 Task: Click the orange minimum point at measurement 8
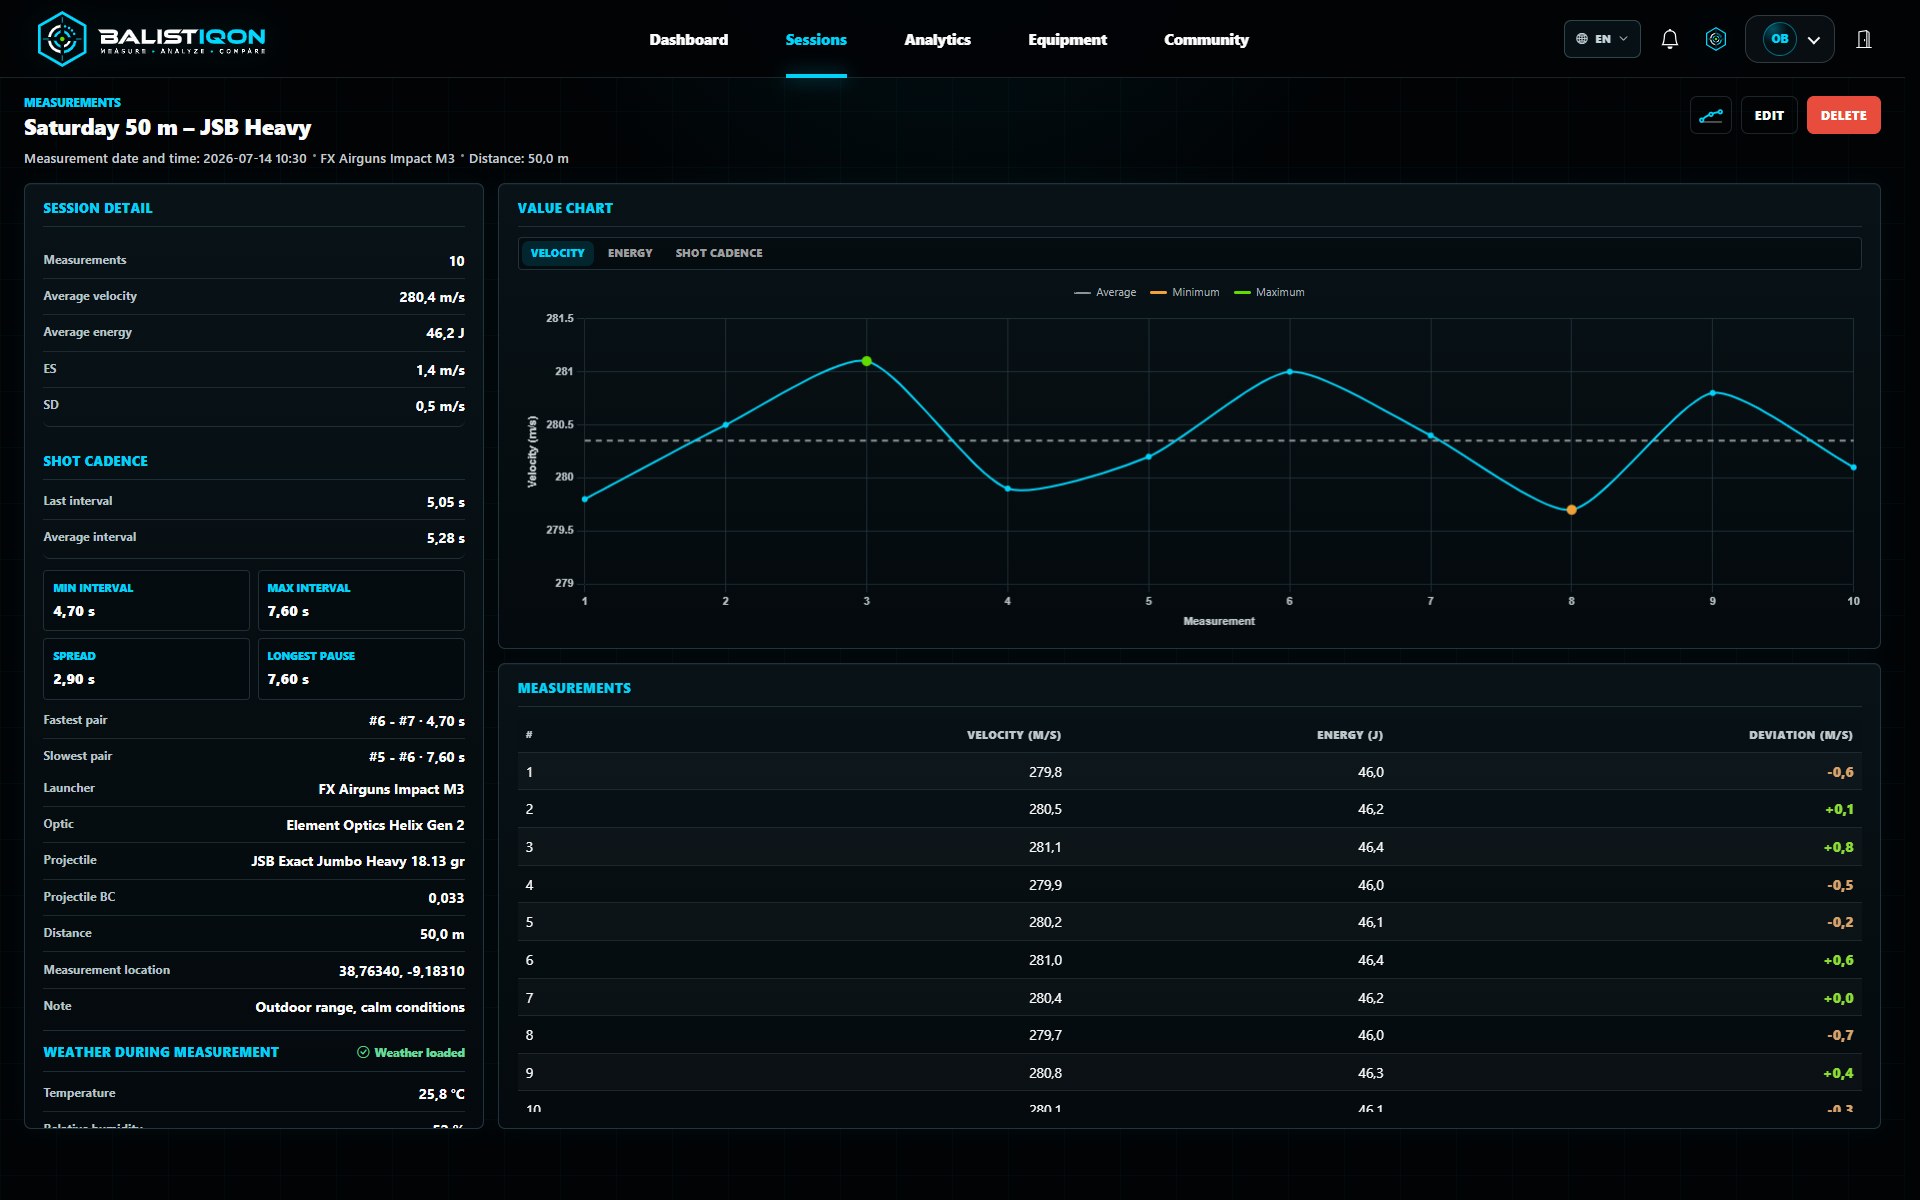coord(1571,510)
